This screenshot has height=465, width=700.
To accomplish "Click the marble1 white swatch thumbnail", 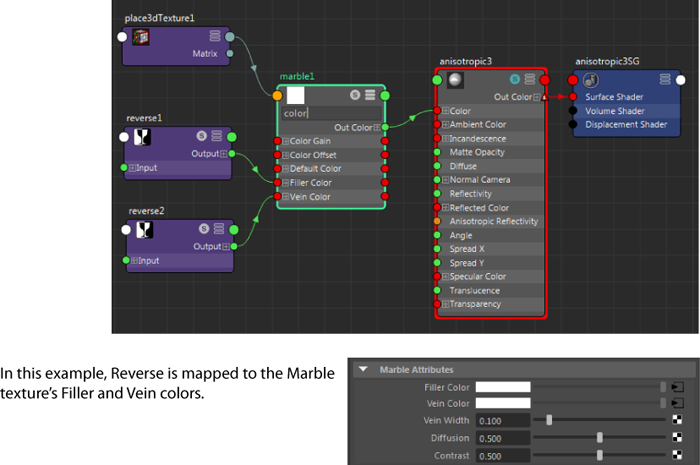I will coord(296,95).
